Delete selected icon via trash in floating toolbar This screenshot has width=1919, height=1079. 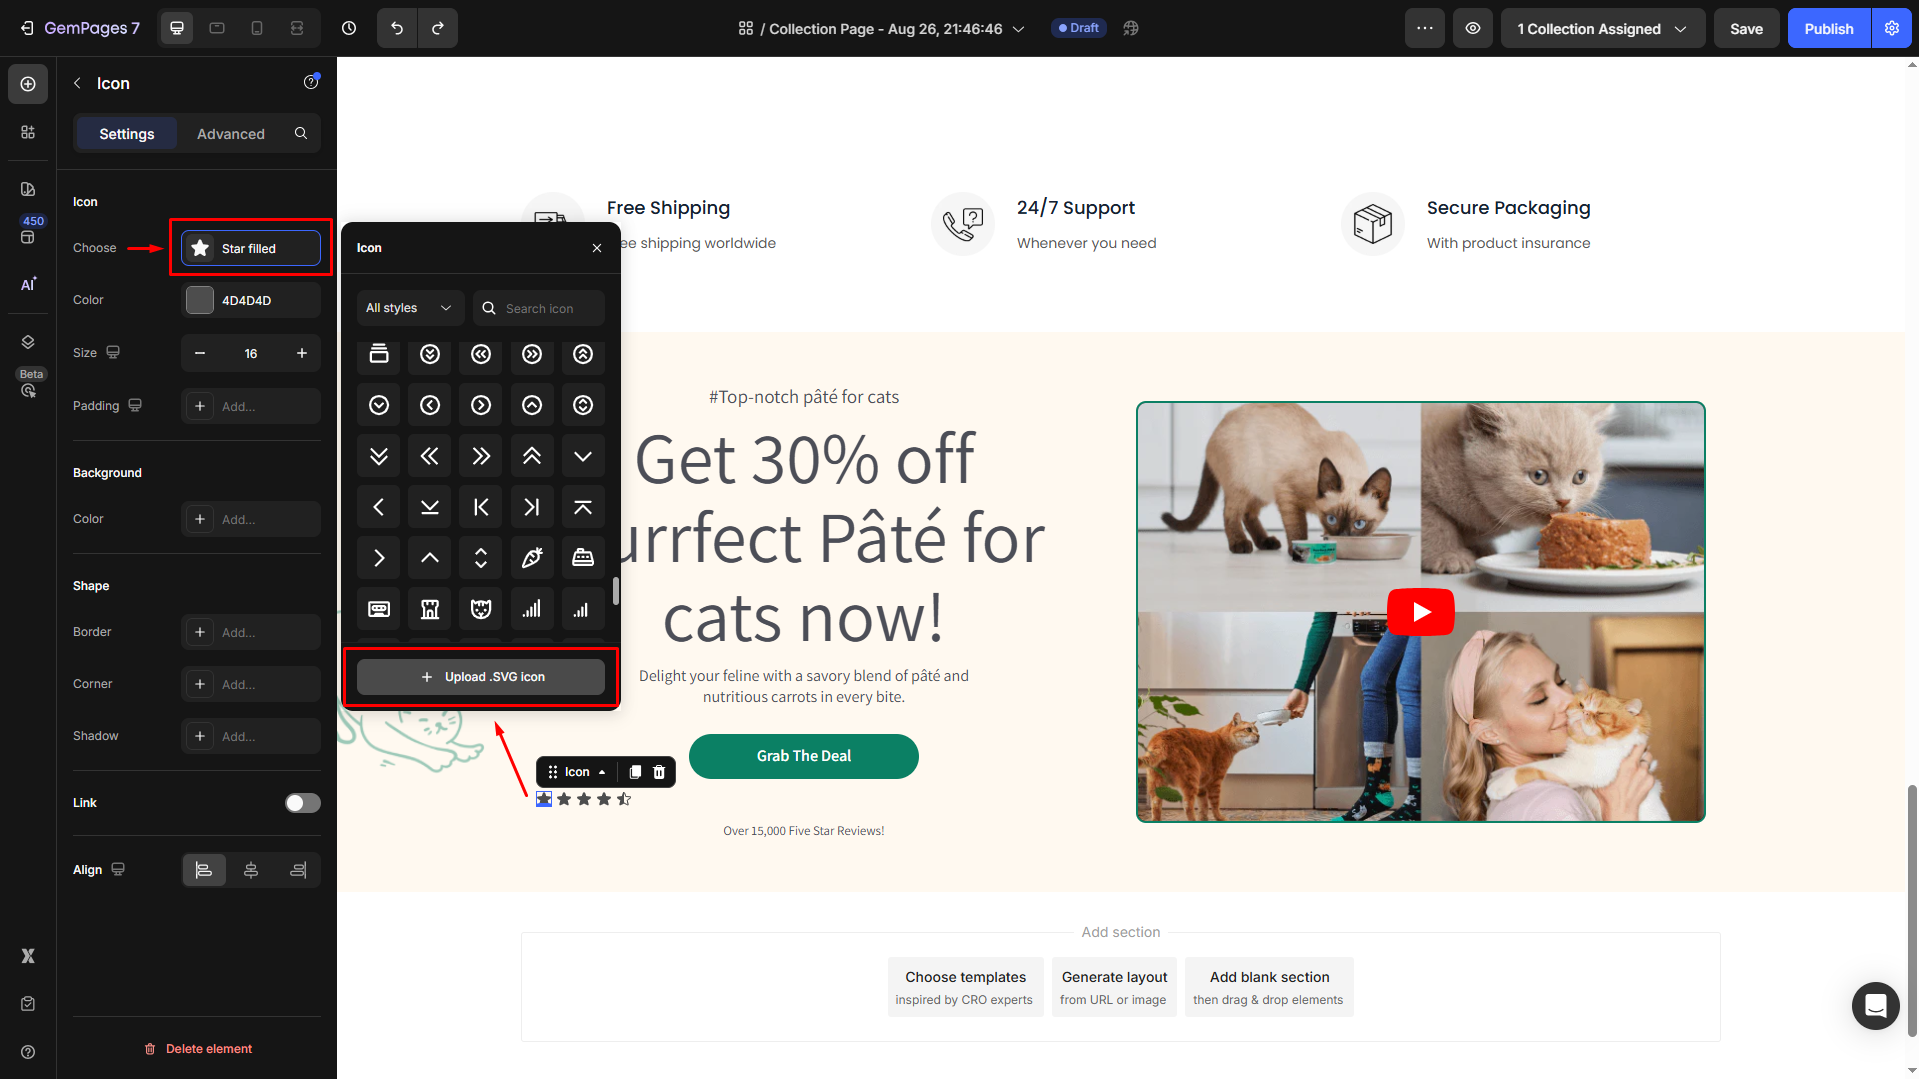[x=659, y=772]
